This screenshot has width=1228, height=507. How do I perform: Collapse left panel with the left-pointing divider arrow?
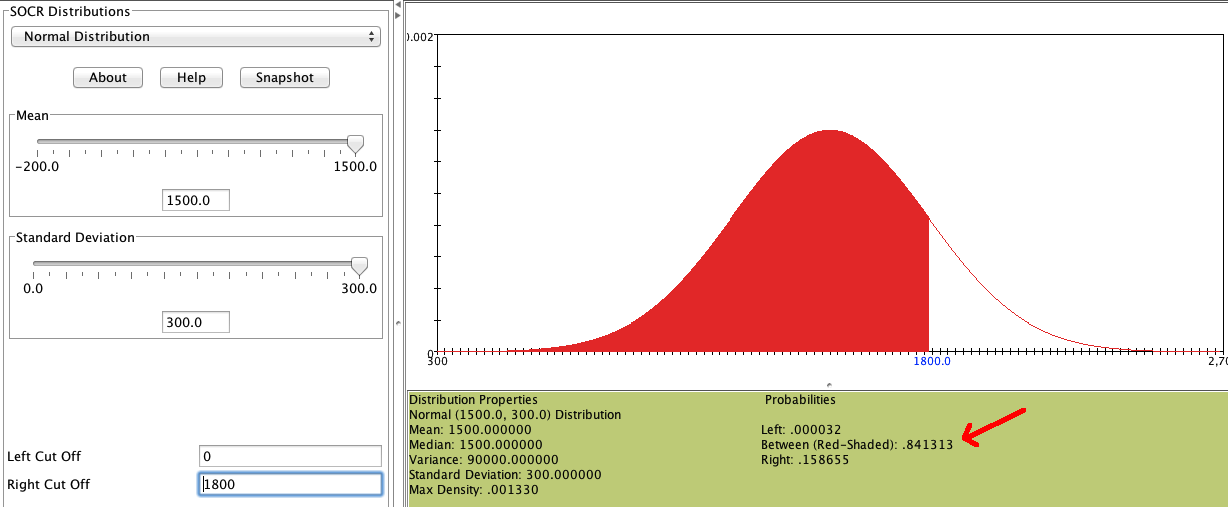click(x=398, y=5)
